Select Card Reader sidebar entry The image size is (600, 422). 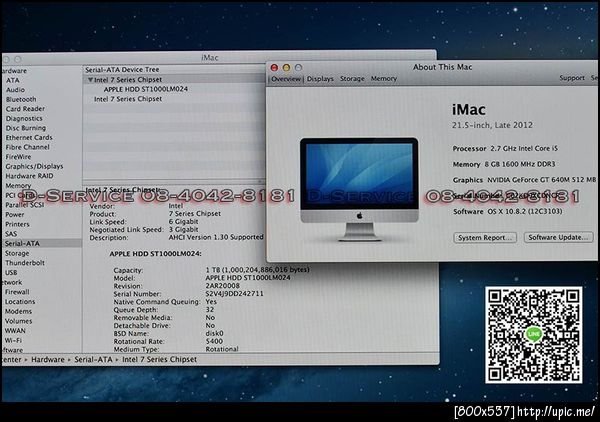click(25, 109)
